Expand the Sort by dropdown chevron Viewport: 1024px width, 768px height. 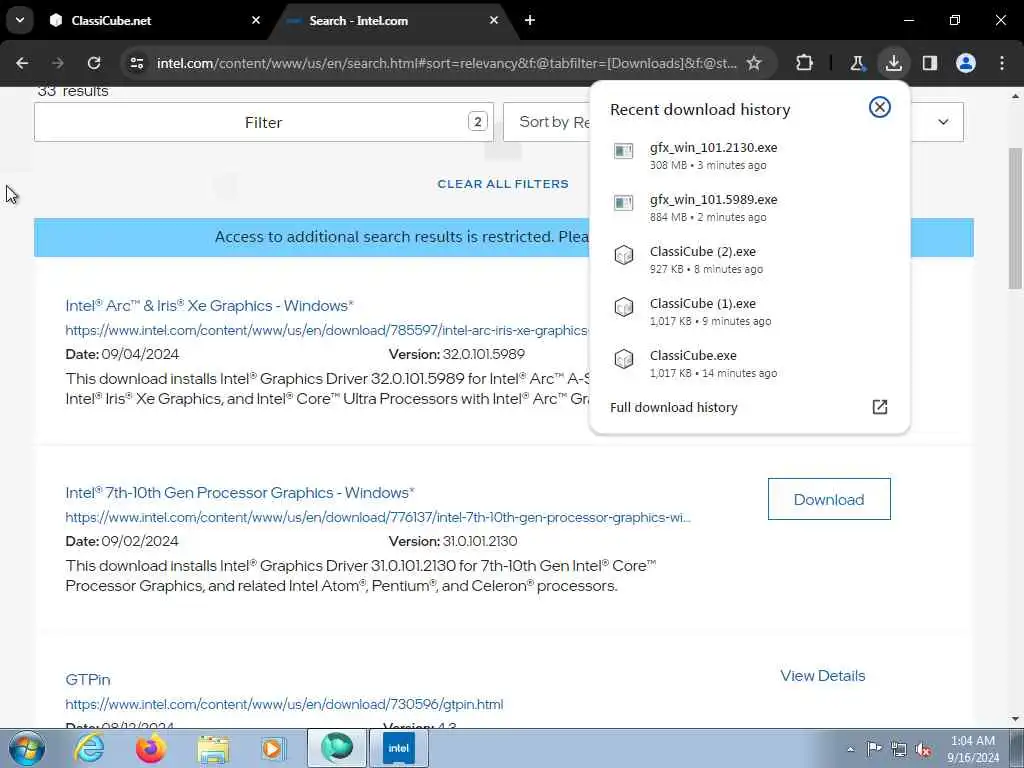coord(943,122)
